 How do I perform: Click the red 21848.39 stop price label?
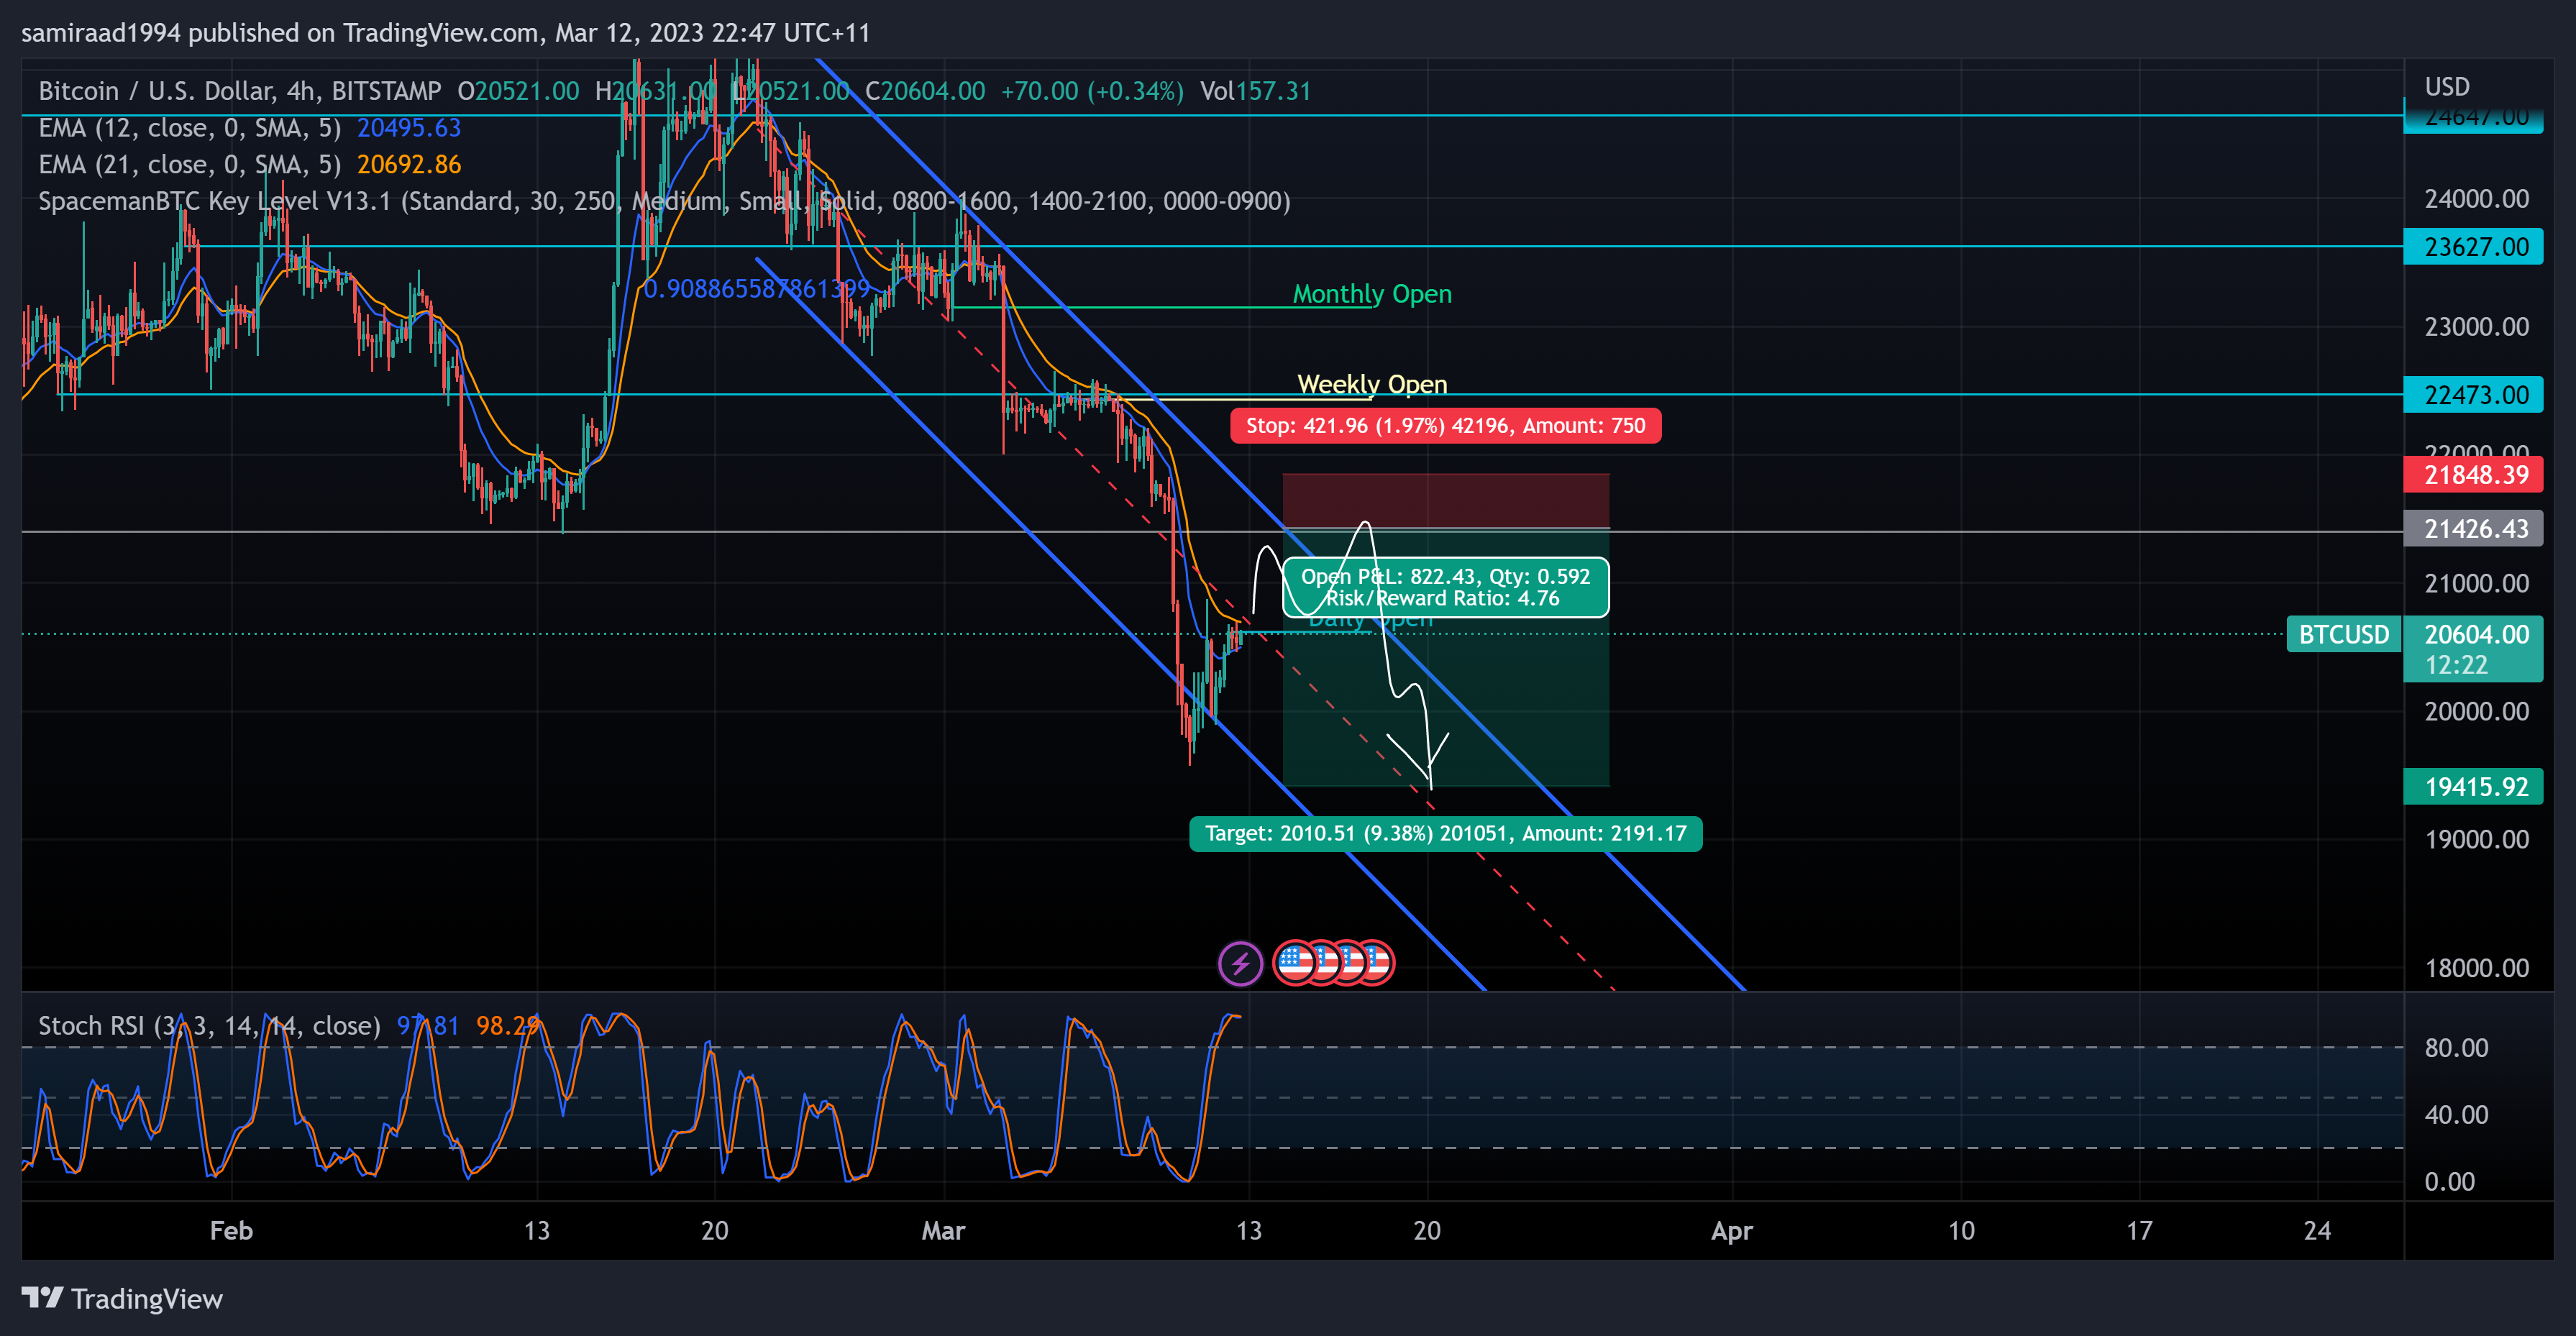coord(2473,475)
